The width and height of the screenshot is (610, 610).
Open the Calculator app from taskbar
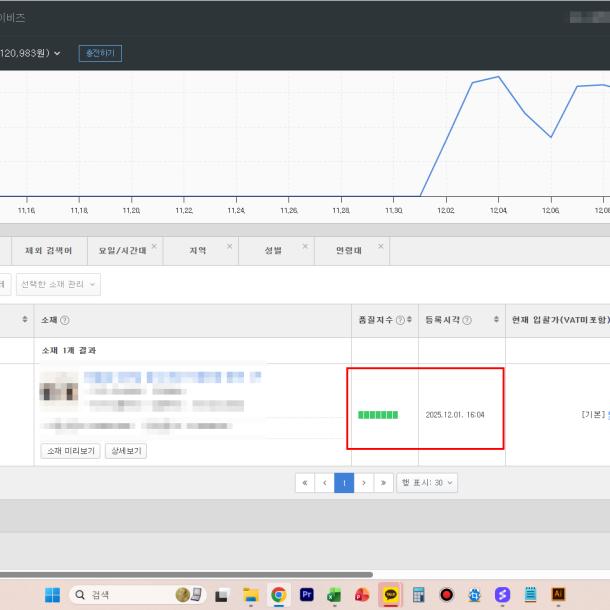419,594
